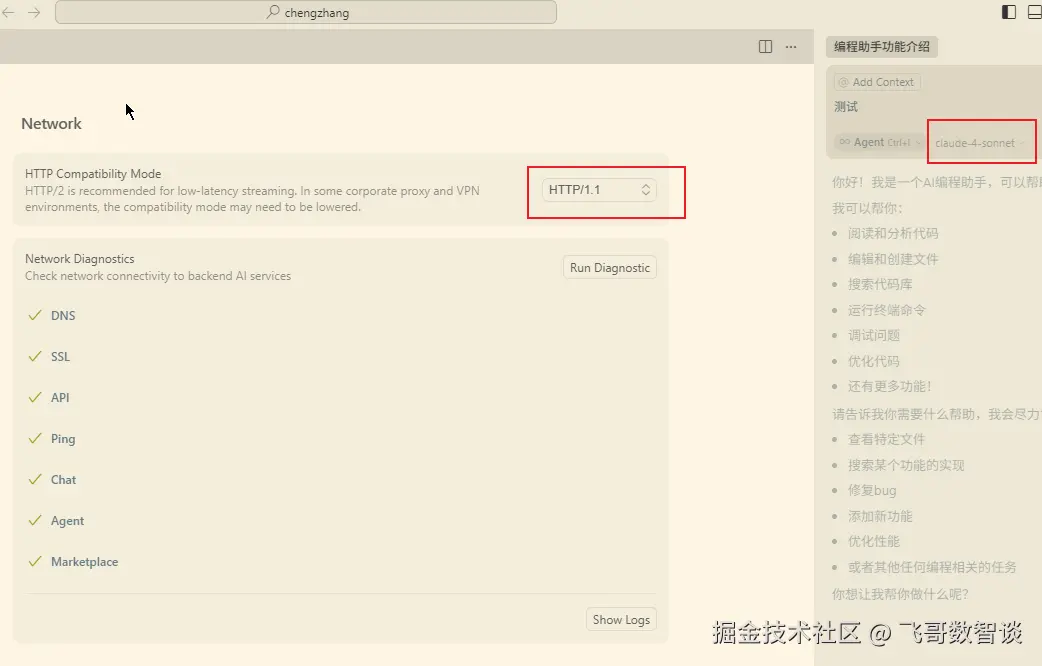Open the HTTP/1.1 compatibility mode dropdown

pos(599,189)
